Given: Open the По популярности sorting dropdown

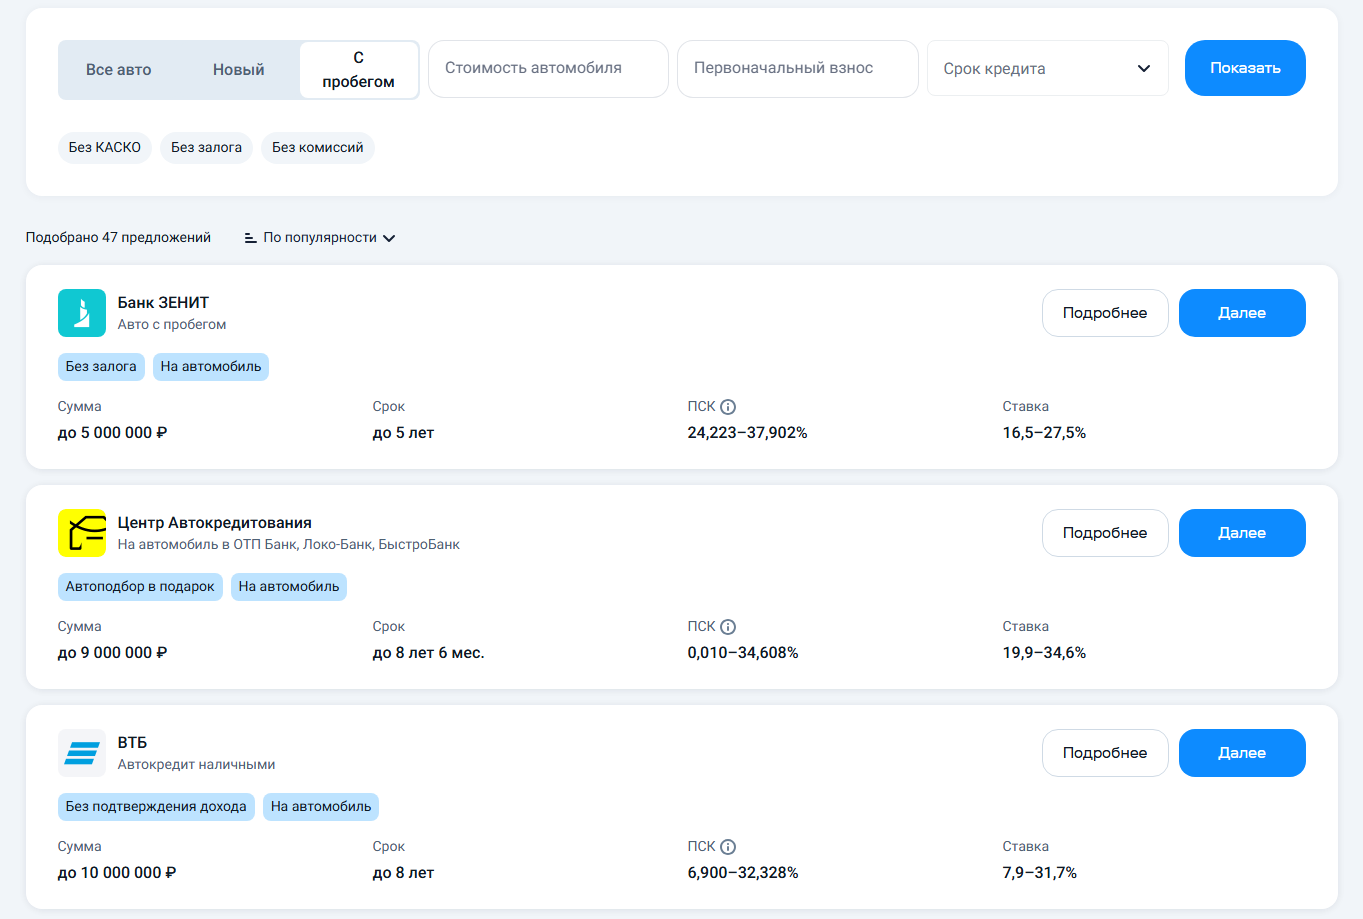Looking at the screenshot, I should pos(320,238).
